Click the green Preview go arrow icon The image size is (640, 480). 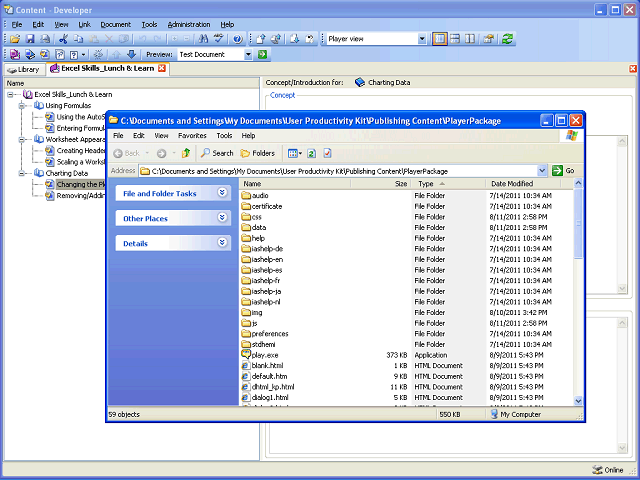coord(262,54)
